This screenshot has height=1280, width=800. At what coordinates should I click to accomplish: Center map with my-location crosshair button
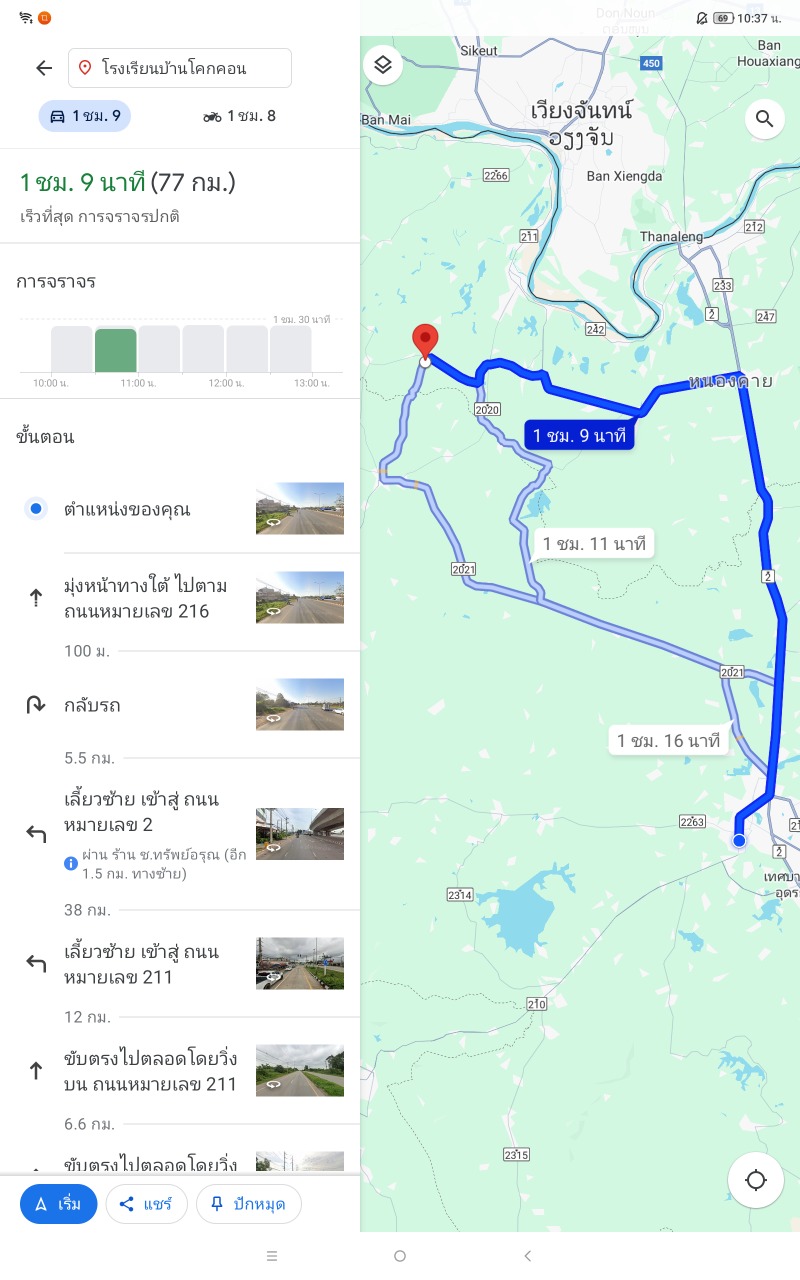coord(756,1180)
